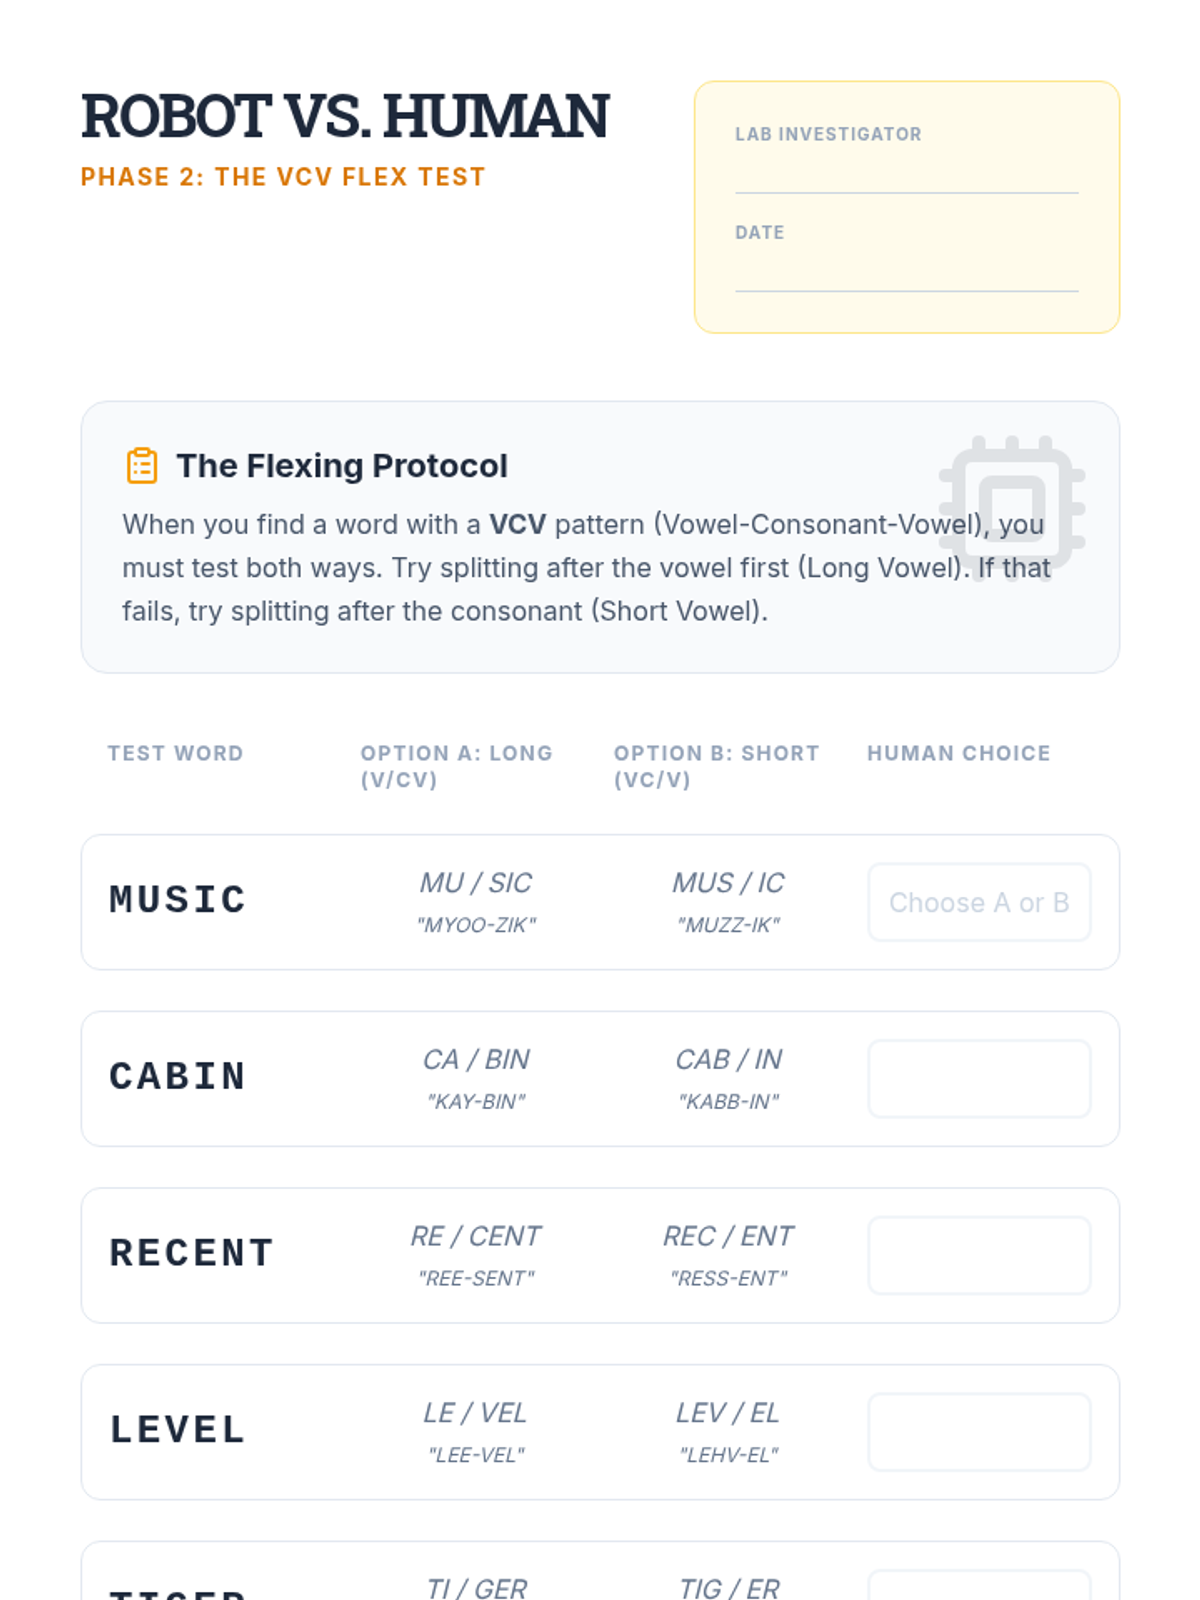Choose the REC / ENT short option

point(728,1237)
